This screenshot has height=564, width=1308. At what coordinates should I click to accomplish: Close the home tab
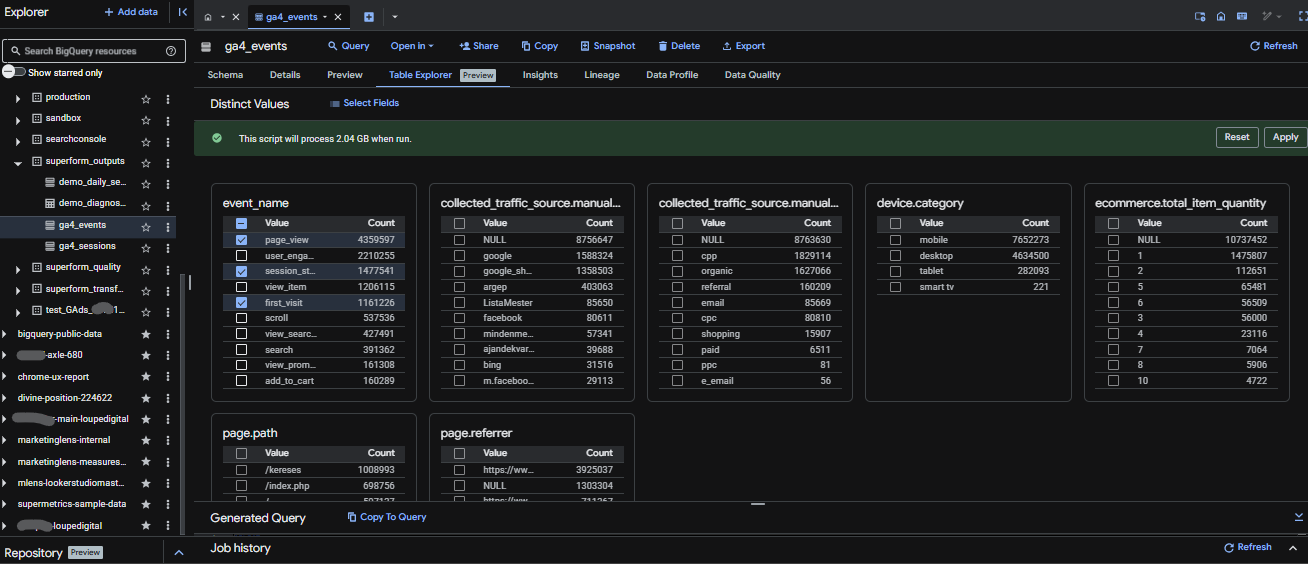coord(235,17)
